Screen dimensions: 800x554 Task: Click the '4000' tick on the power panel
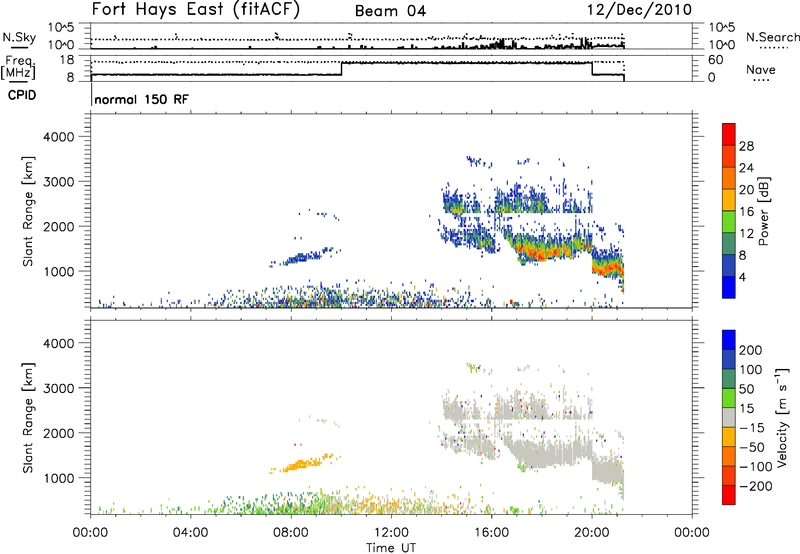tap(58, 137)
